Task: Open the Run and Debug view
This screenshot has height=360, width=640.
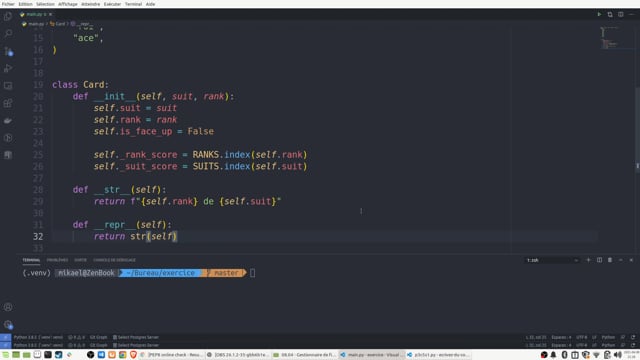Action: pos(8,68)
